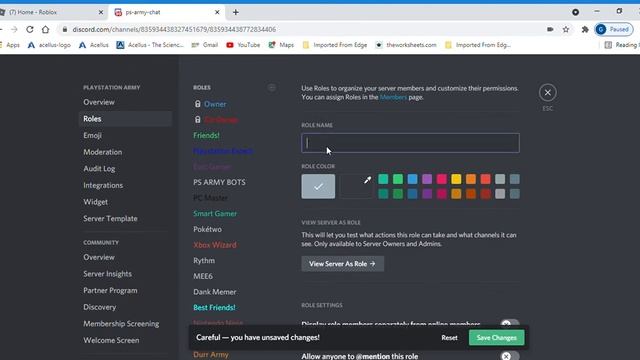Open acellus-logo bookmark
The image size is (640, 360).
[49, 45]
